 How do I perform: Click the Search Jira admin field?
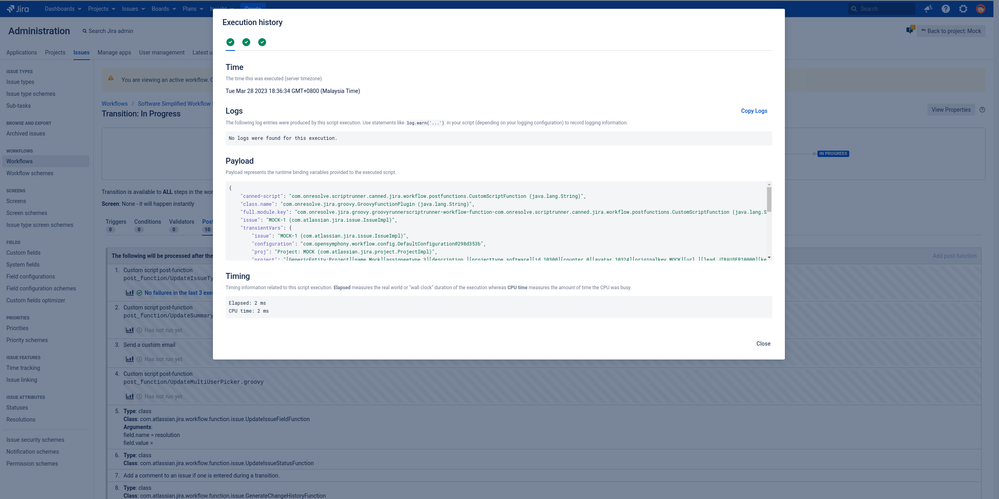coord(108,31)
